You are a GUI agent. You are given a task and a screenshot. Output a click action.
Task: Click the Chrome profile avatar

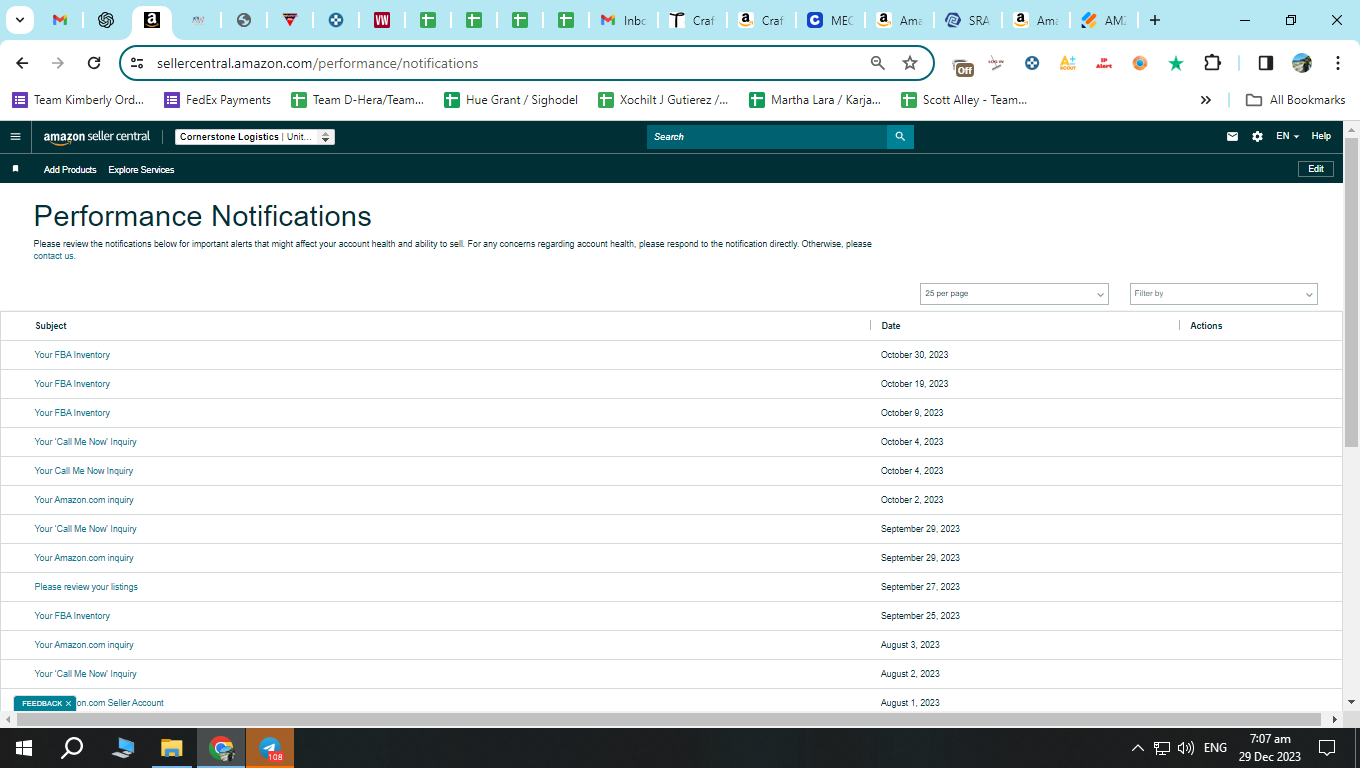pos(1302,63)
